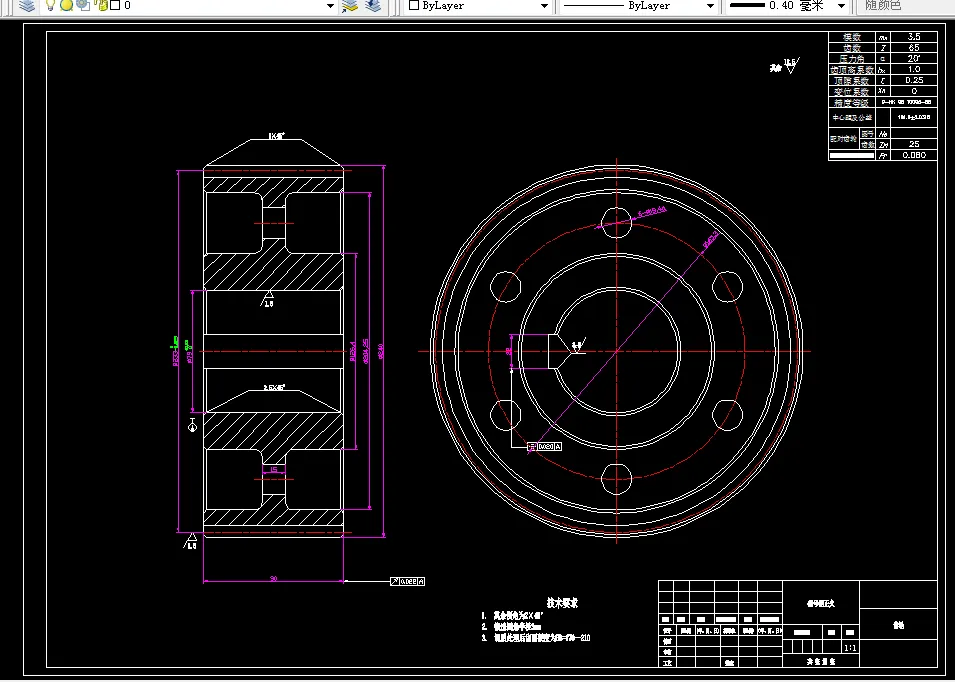The height and width of the screenshot is (682, 955).
Task: Select the 技术要求 heading text
Action: tap(562, 603)
